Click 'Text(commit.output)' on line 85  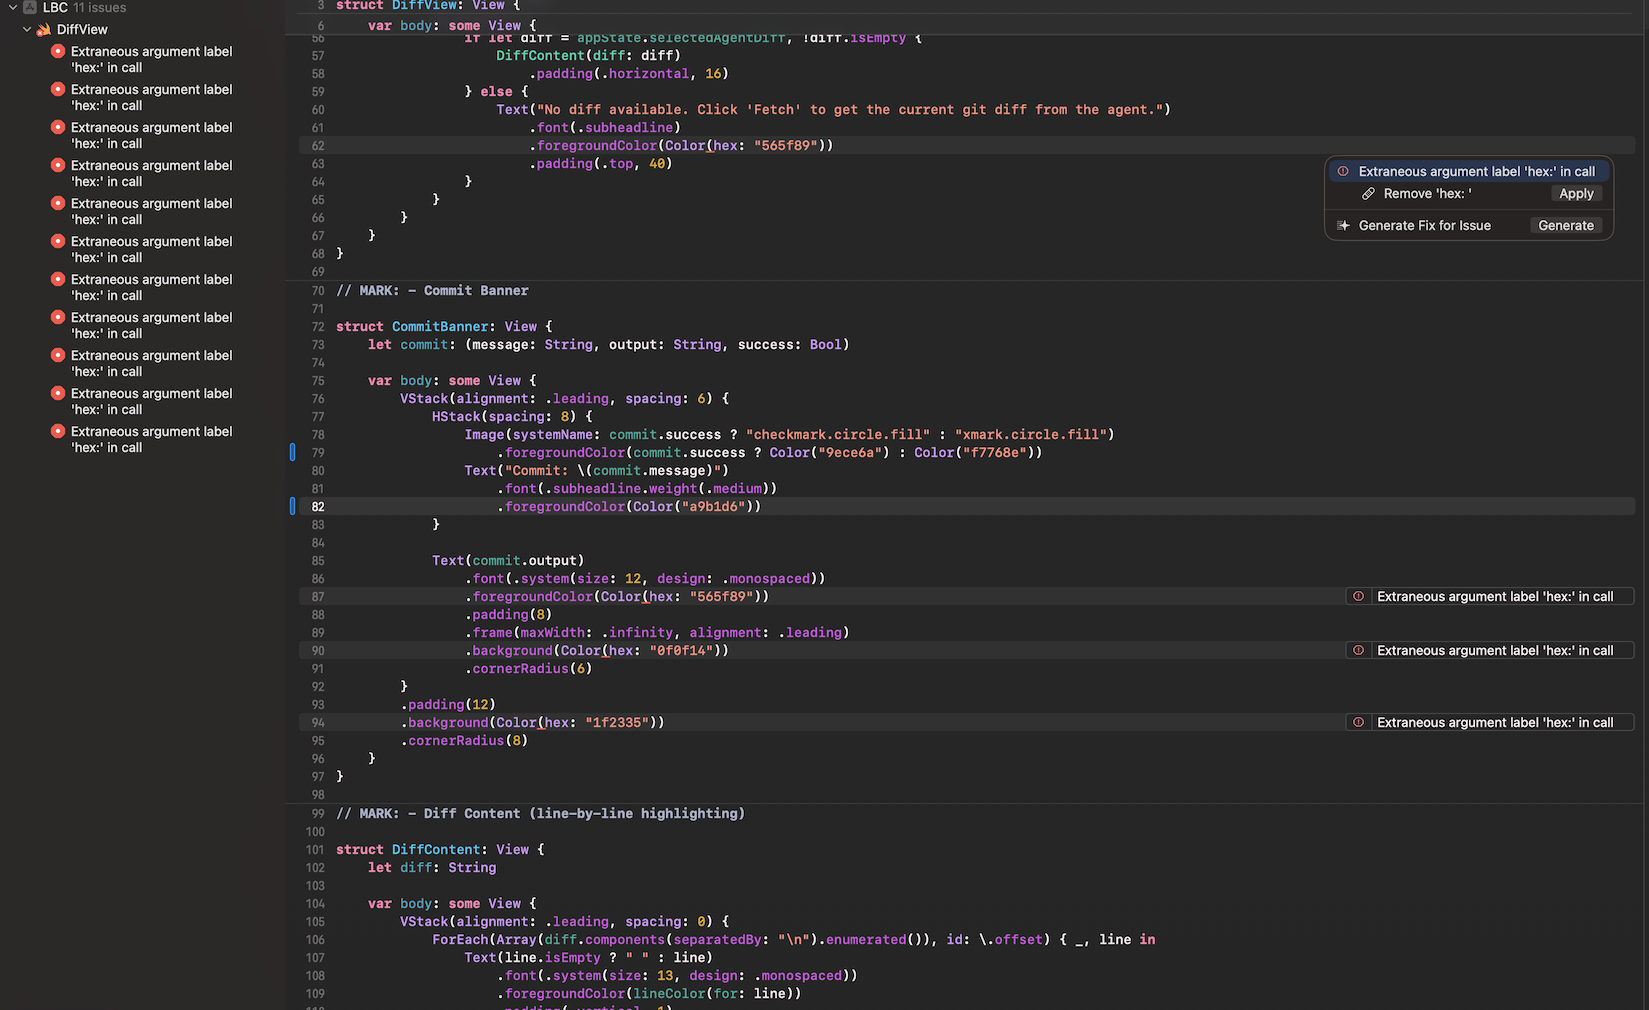click(x=508, y=561)
